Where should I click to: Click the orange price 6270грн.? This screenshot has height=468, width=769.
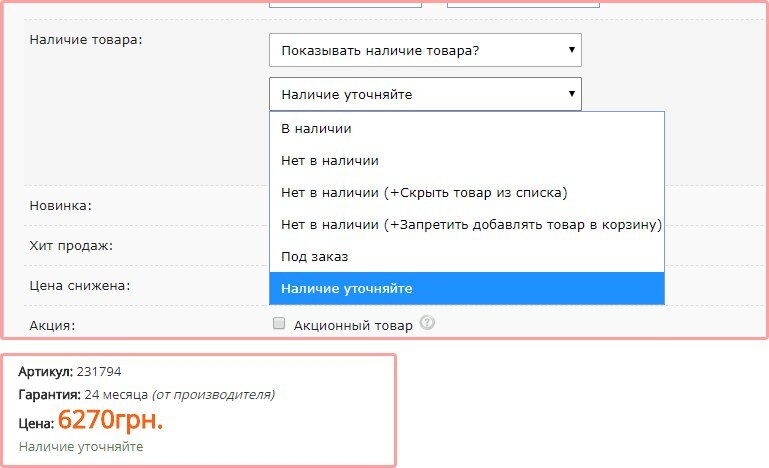pos(110,420)
